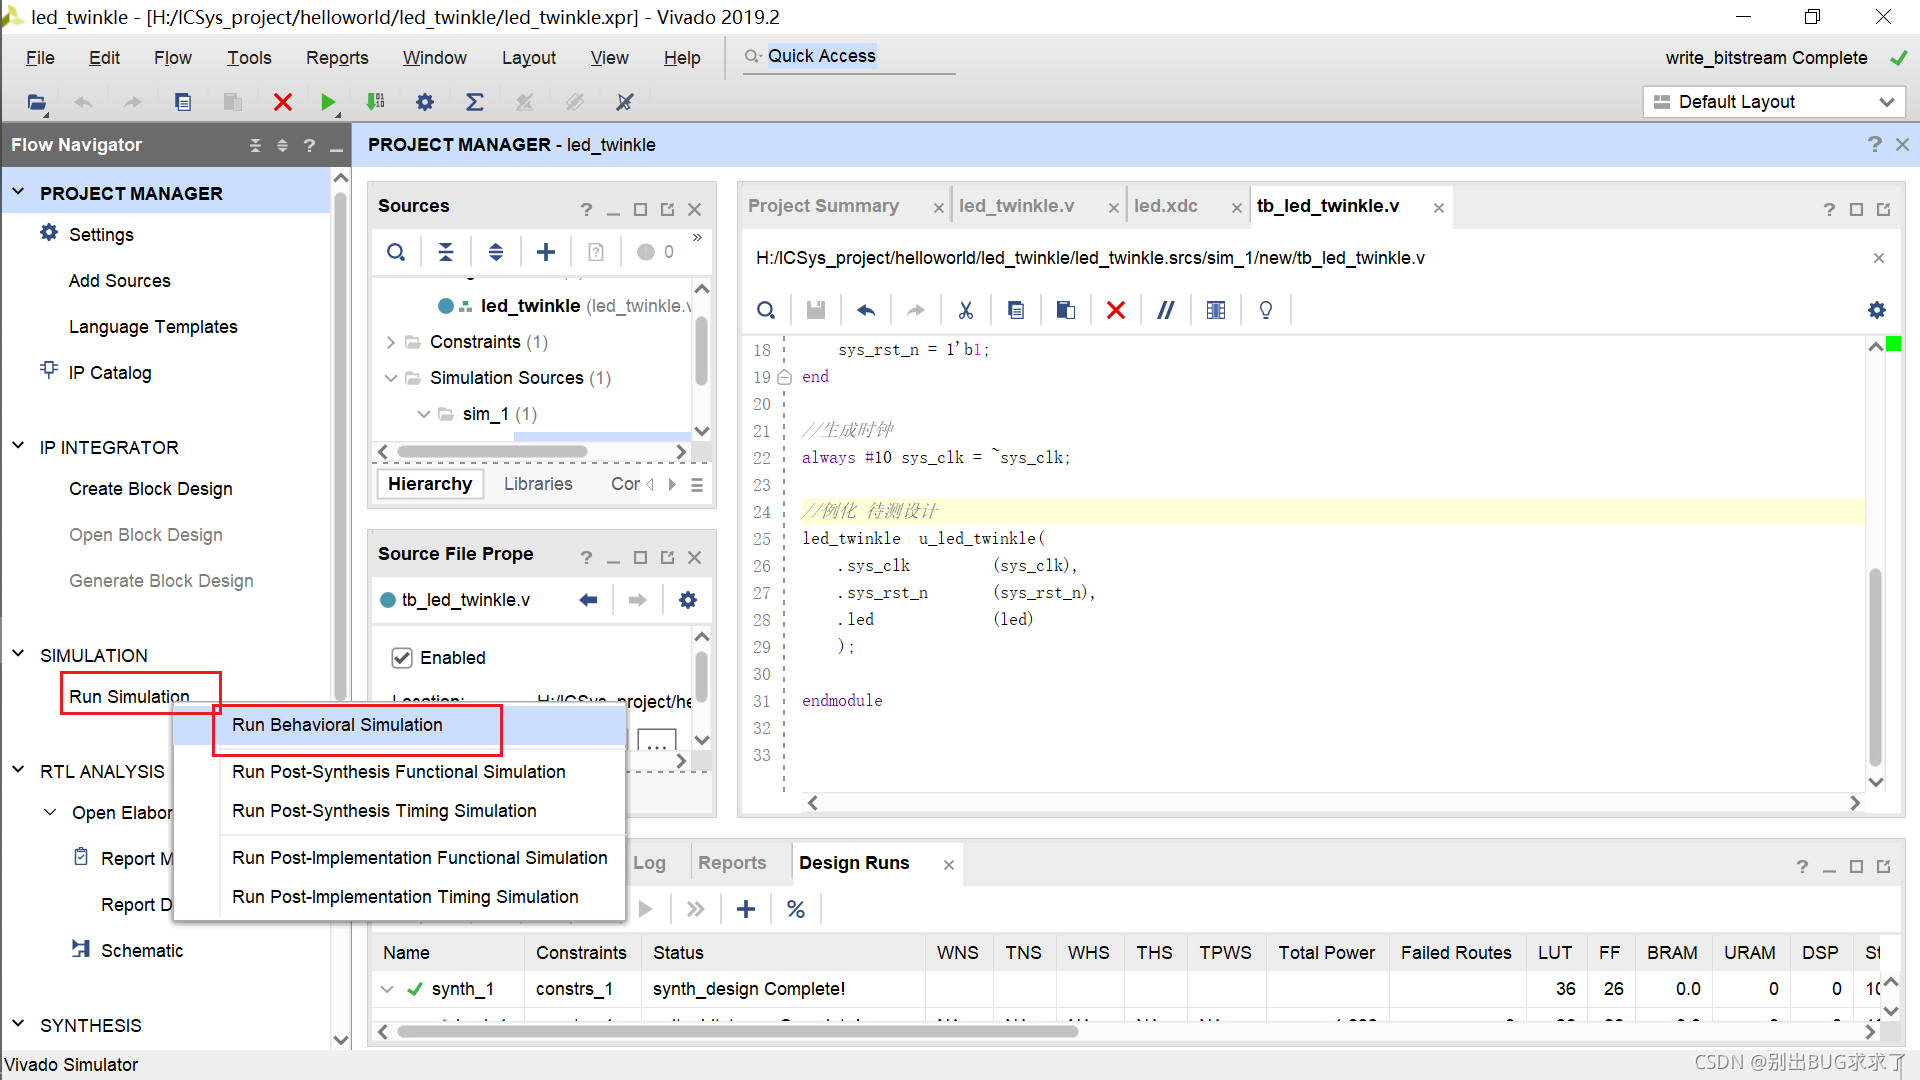Viewport: 1920px width, 1080px height.
Task: Open the Libraries tab in Sources
Action: click(538, 484)
